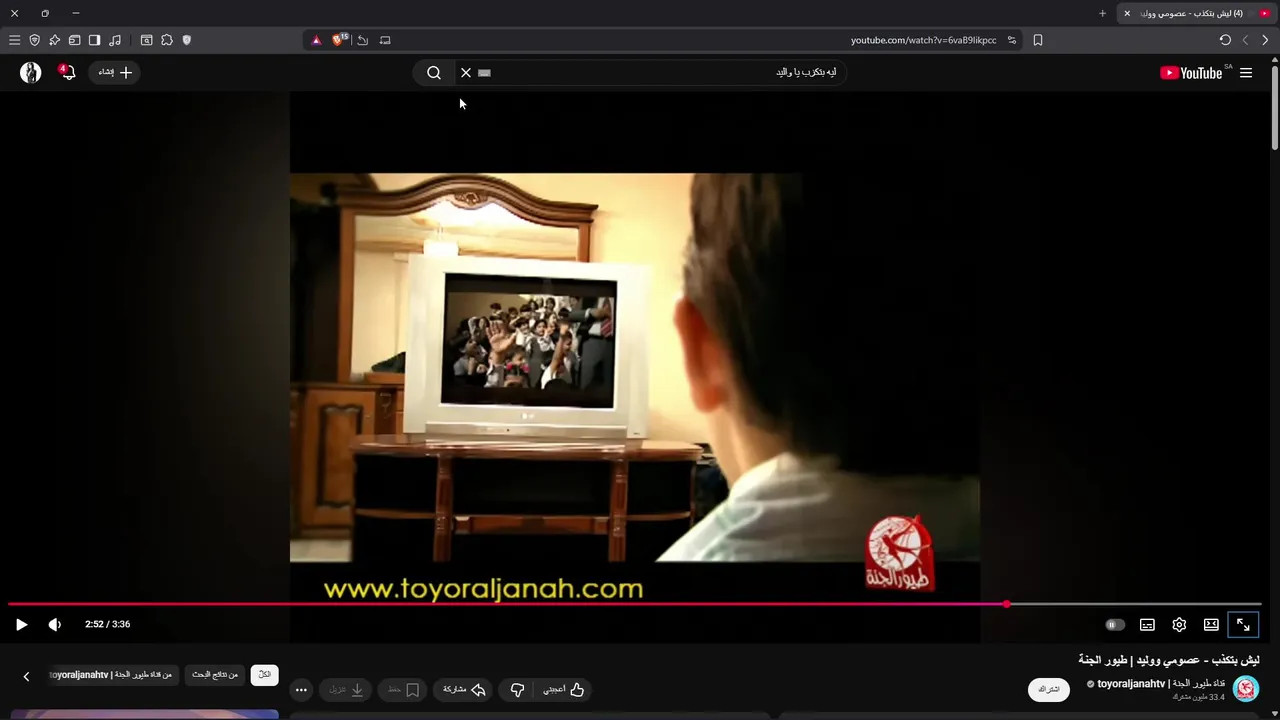Click the search magnifier button

tap(434, 72)
